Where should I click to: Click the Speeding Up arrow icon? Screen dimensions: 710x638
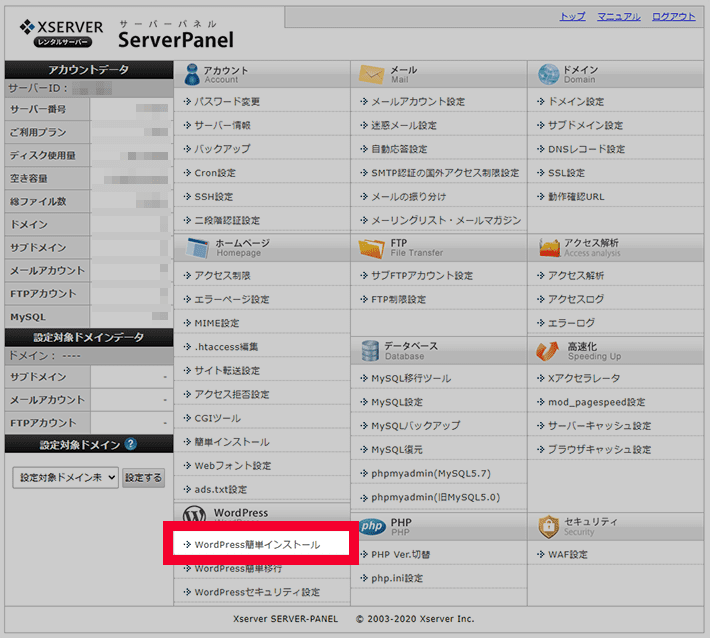(547, 351)
